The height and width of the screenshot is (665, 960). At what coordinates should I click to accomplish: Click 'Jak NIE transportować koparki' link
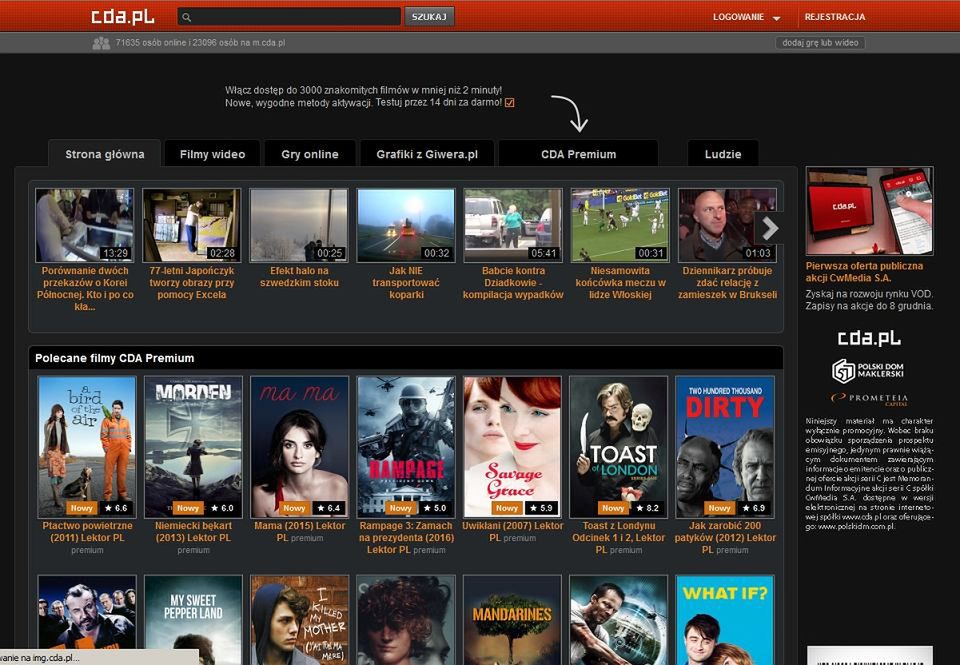coord(406,283)
